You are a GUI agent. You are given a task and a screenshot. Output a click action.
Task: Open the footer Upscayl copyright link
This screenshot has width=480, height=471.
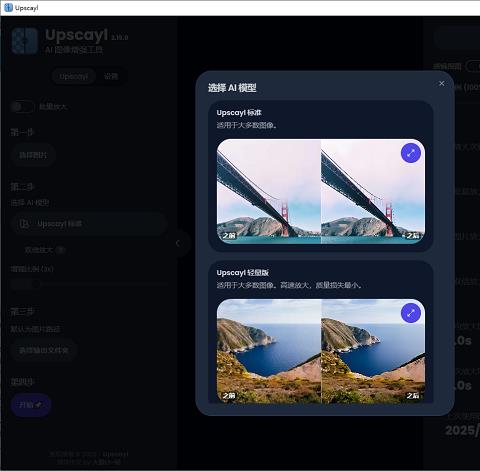pos(115,454)
